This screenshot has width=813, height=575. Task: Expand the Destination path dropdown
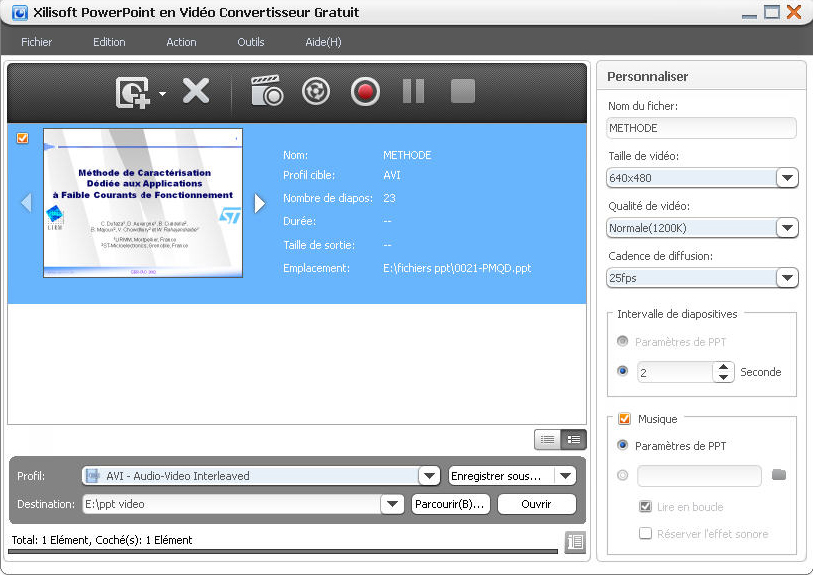(x=393, y=503)
